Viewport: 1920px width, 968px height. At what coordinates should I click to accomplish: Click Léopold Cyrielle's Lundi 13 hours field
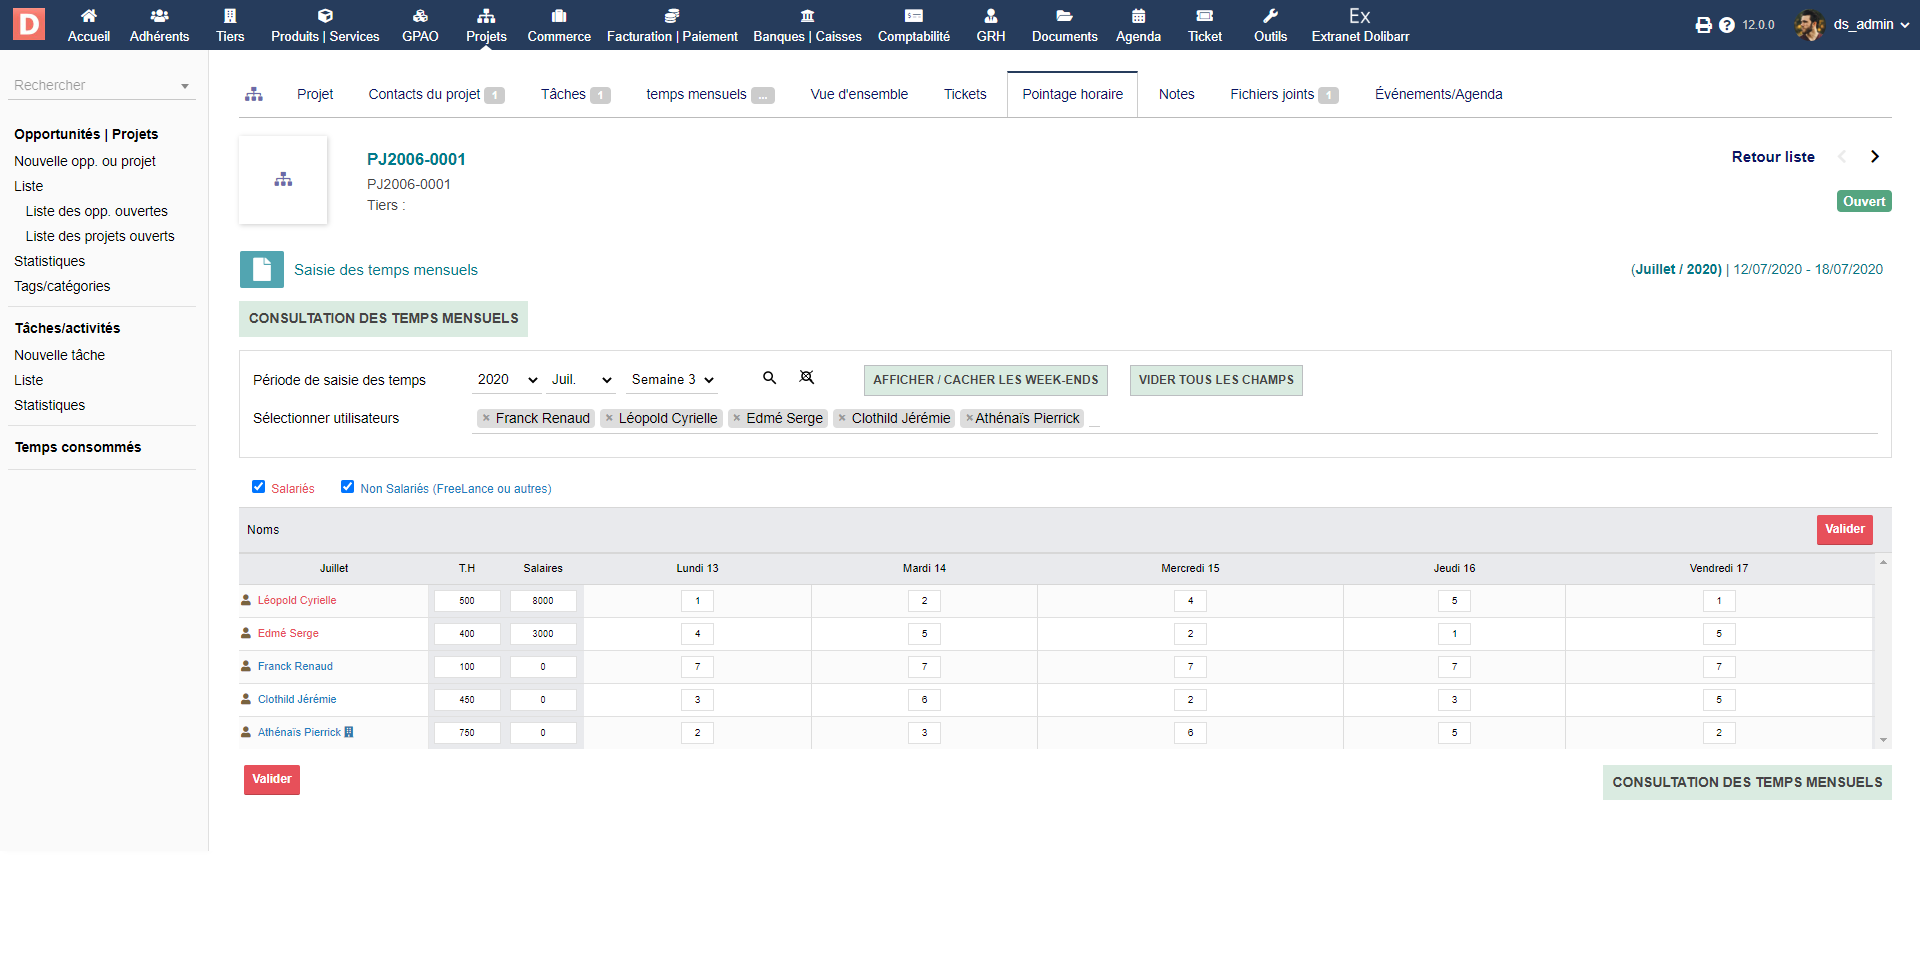(x=697, y=601)
